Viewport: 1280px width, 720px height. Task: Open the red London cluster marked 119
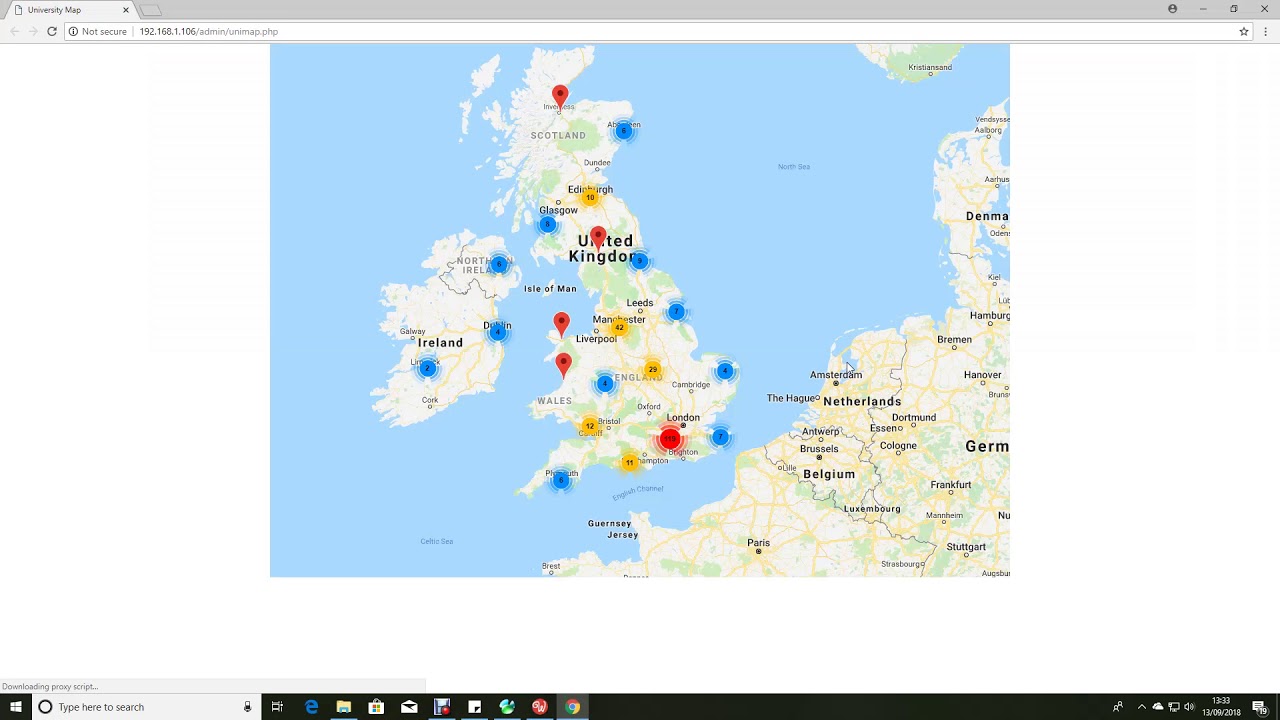click(670, 439)
